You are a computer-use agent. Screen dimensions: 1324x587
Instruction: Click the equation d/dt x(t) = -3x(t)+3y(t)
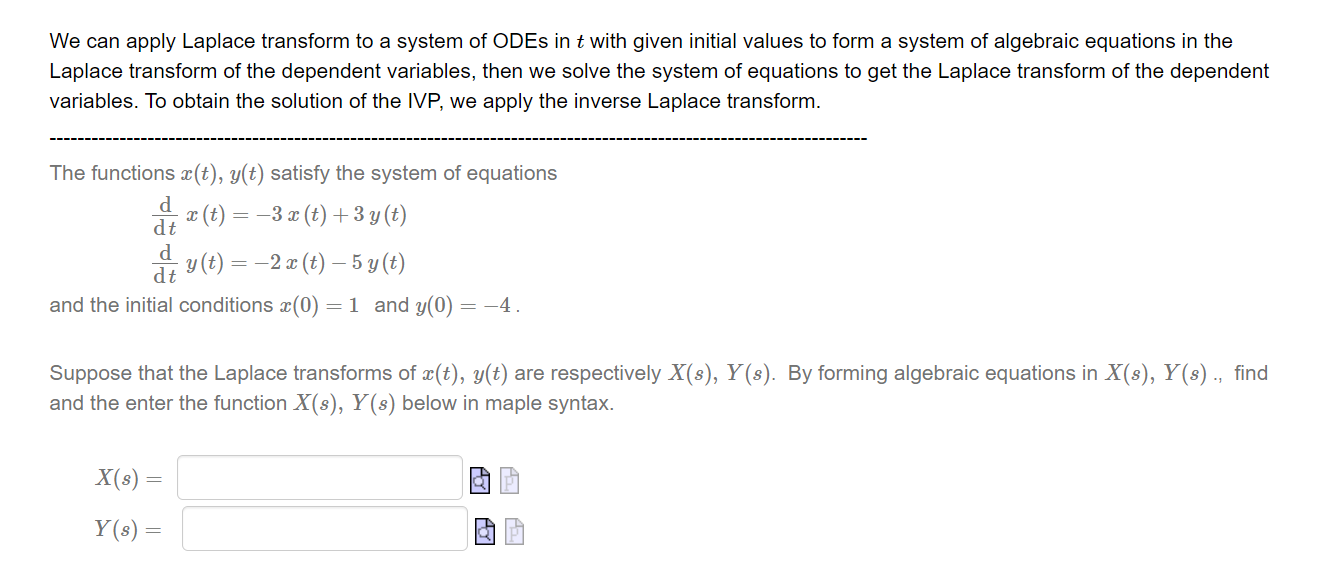point(280,214)
